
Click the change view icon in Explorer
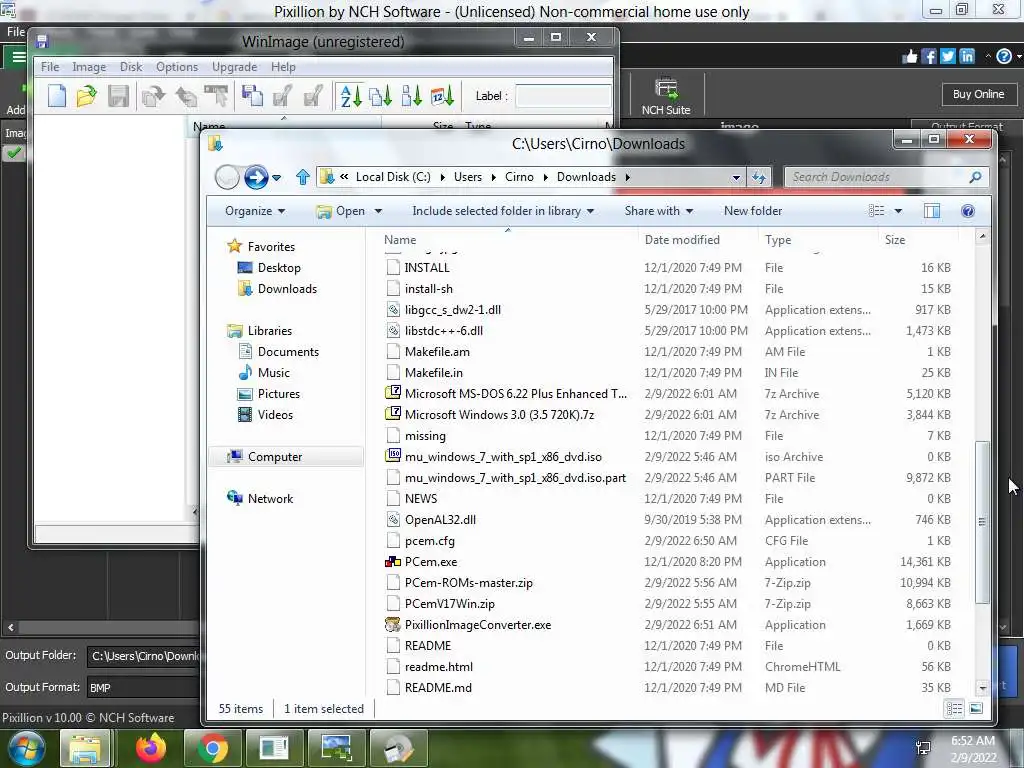pos(876,211)
